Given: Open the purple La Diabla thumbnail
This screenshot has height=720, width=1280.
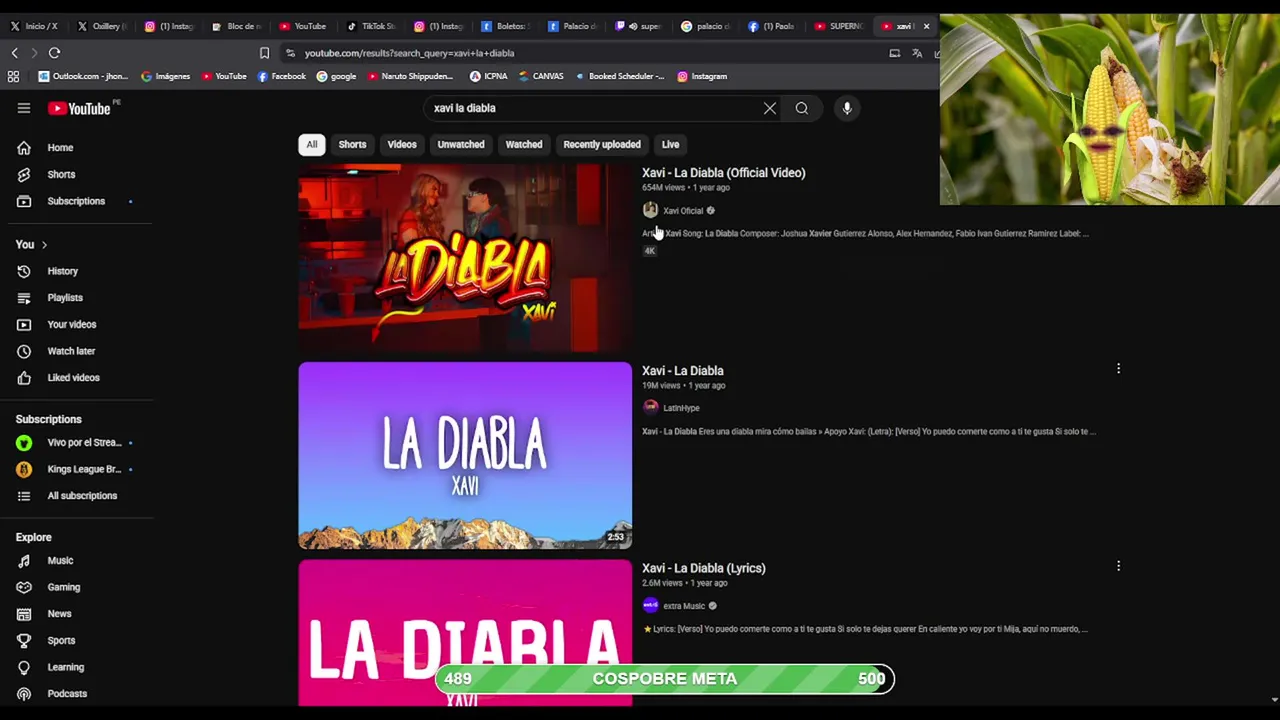Looking at the screenshot, I should 465,455.
